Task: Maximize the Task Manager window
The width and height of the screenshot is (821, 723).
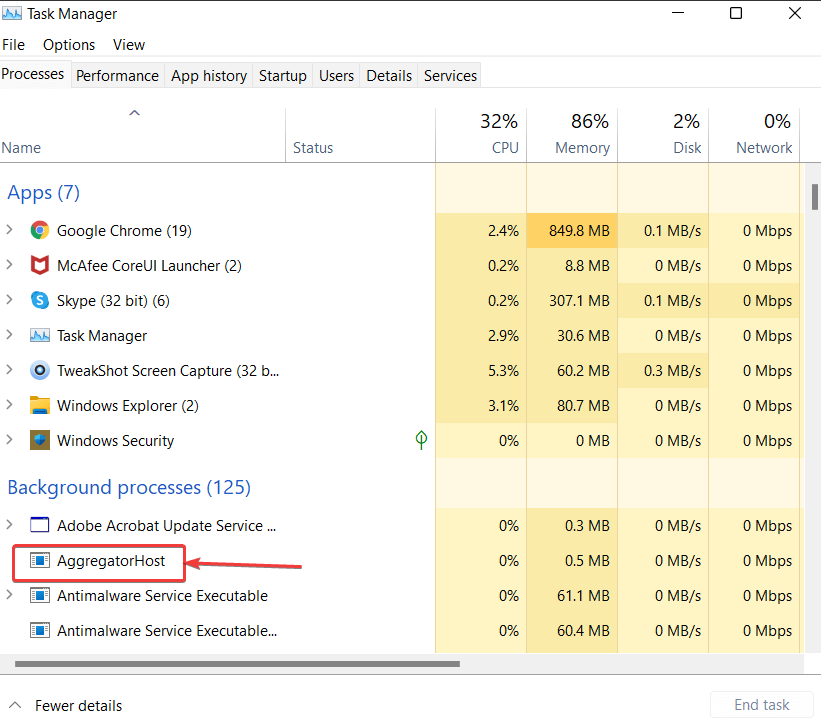Action: coord(736,13)
